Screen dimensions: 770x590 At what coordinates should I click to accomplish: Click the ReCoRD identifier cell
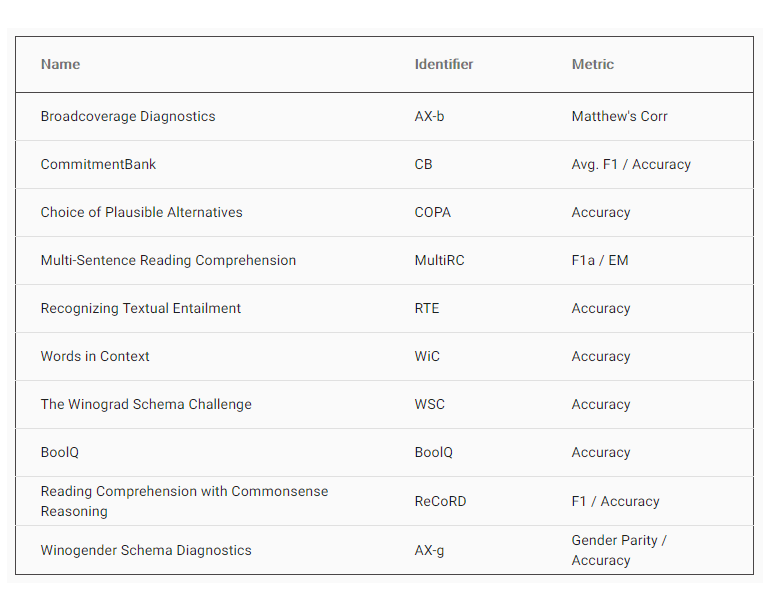[x=440, y=502]
